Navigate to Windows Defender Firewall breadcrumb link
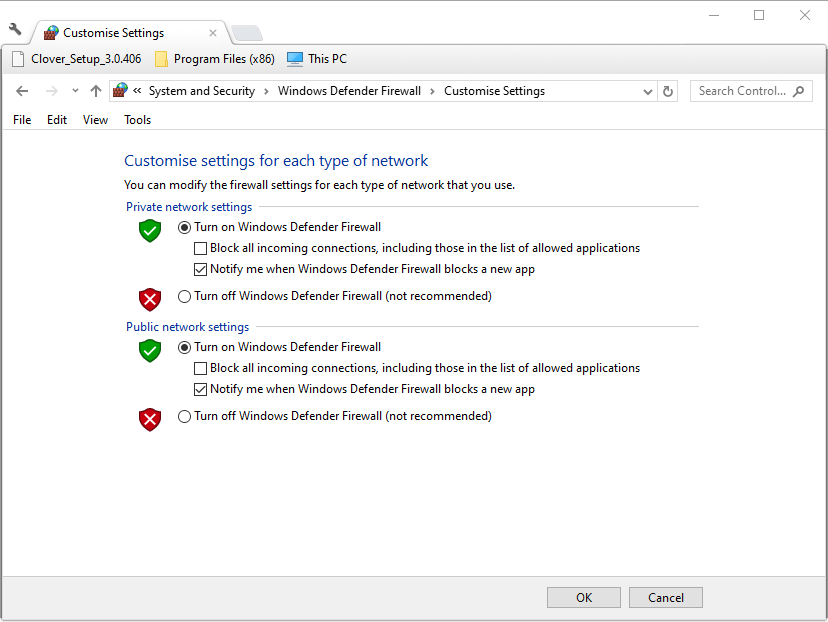The image size is (828, 622). pos(349,91)
